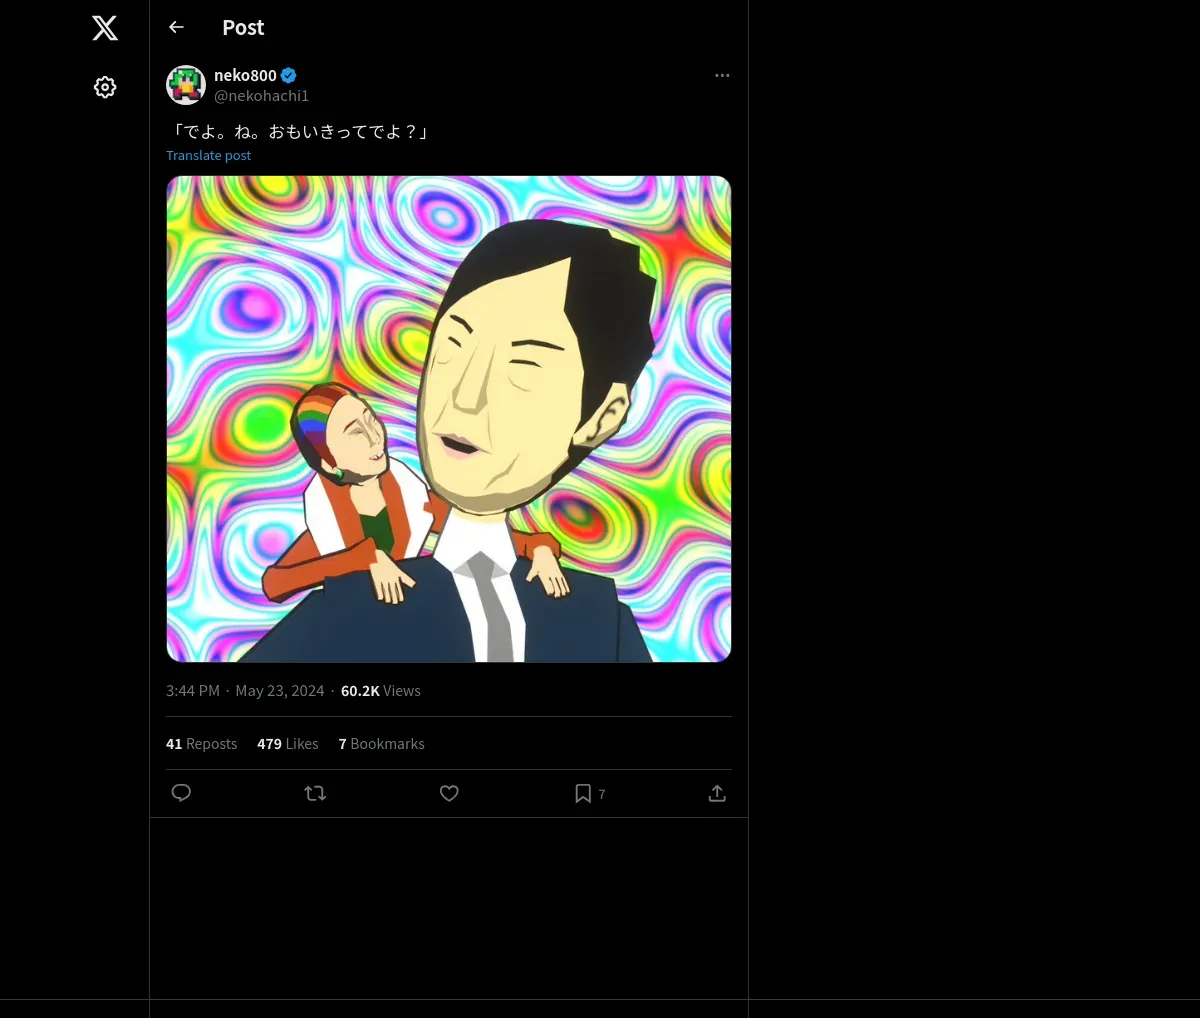Open the @nekohachi1 handle
1200x1018 pixels.
coord(261,95)
